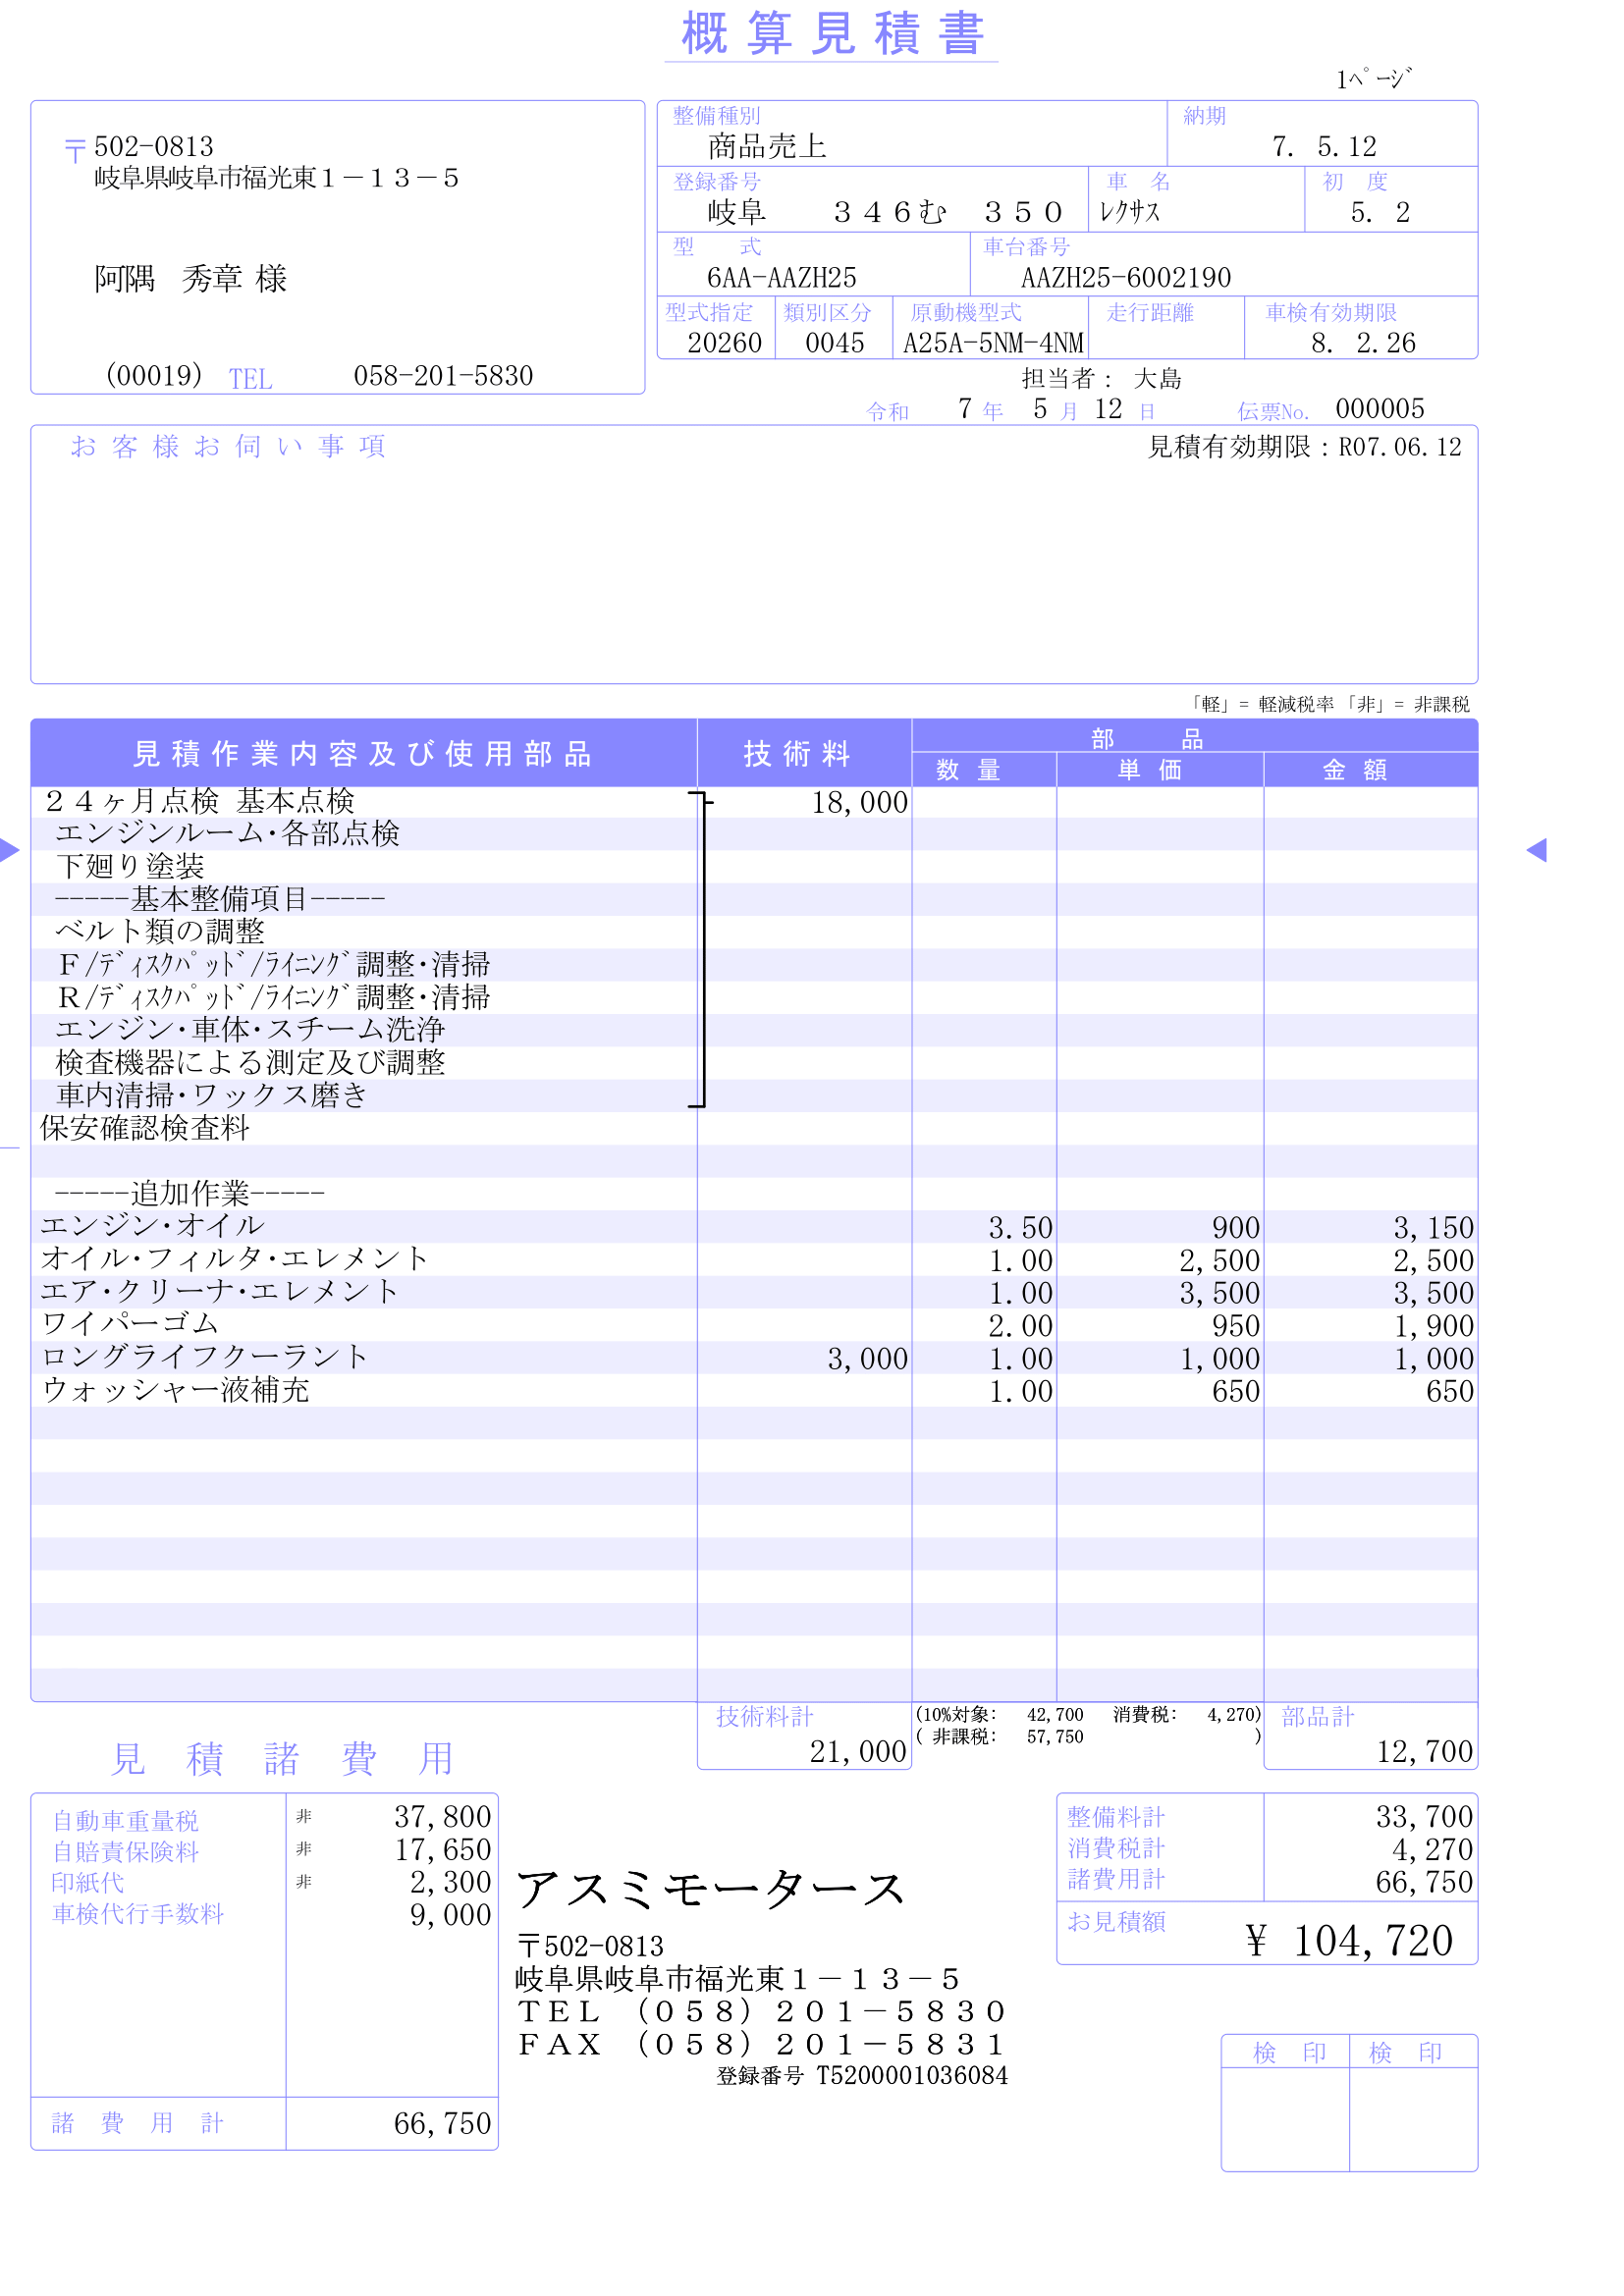Screen dimensions: 1624x2296
Task: Click delivery date 7. 5.12
Action: point(1324,147)
